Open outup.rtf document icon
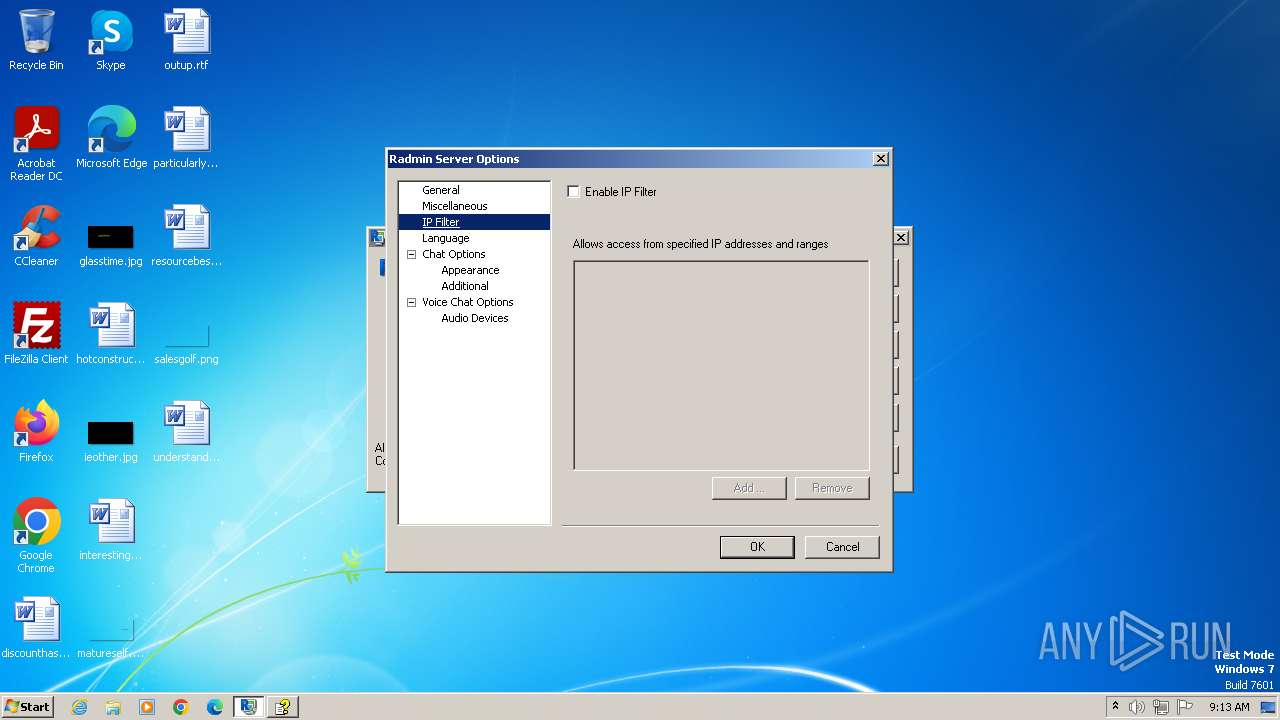1280x720 pixels. pyautogui.click(x=186, y=40)
